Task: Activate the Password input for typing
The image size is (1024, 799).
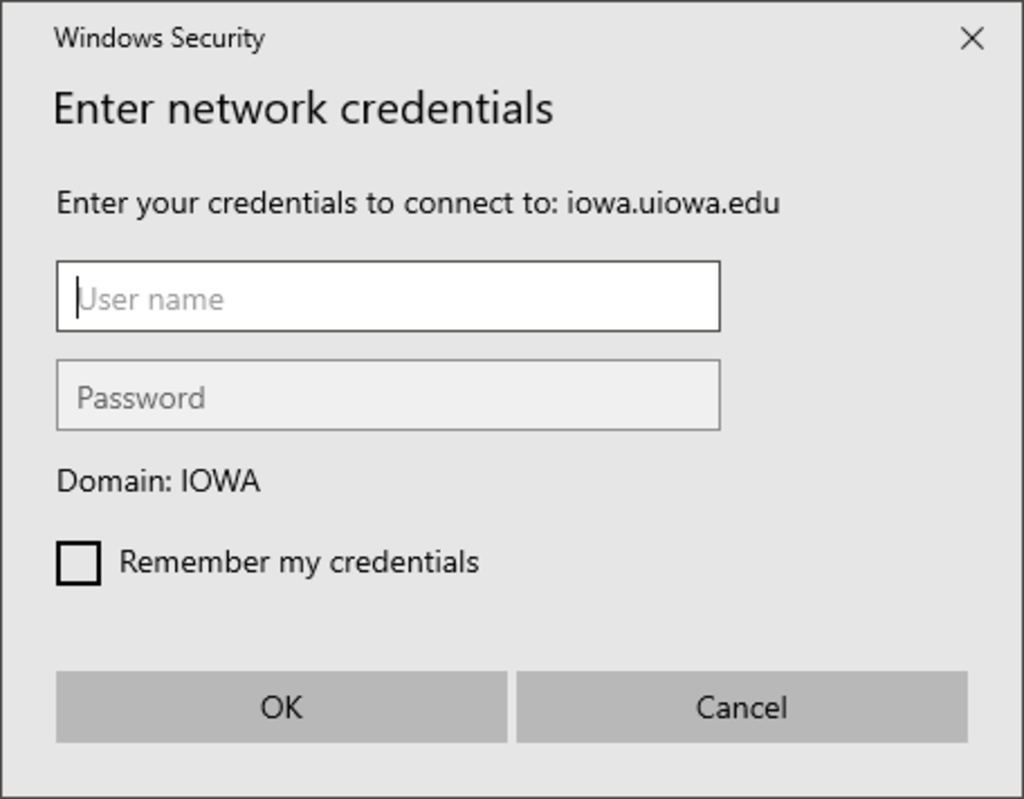Action: click(x=388, y=395)
